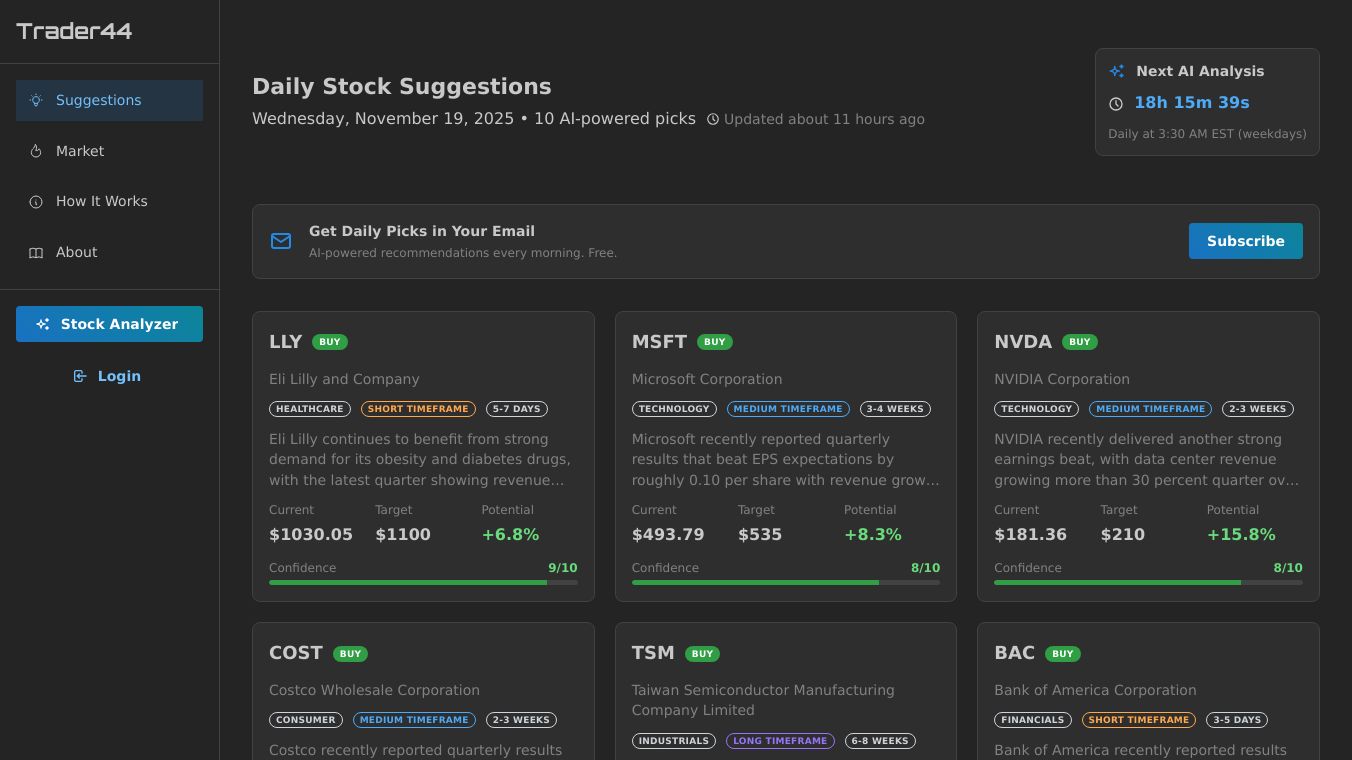The image size is (1352, 760).
Task: Go to the How It Works page
Action: [x=101, y=202]
